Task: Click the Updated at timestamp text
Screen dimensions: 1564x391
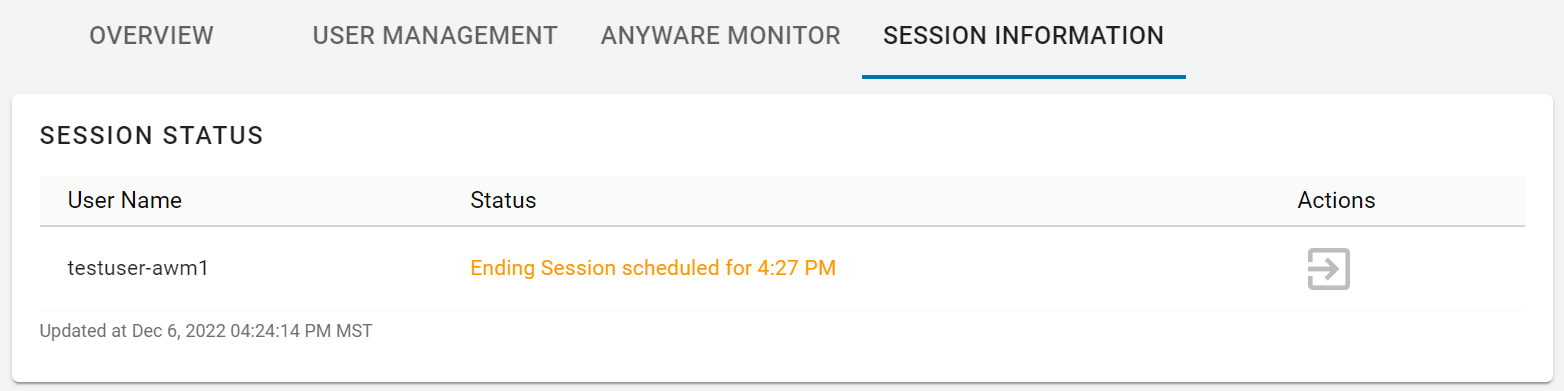Action: point(206,330)
